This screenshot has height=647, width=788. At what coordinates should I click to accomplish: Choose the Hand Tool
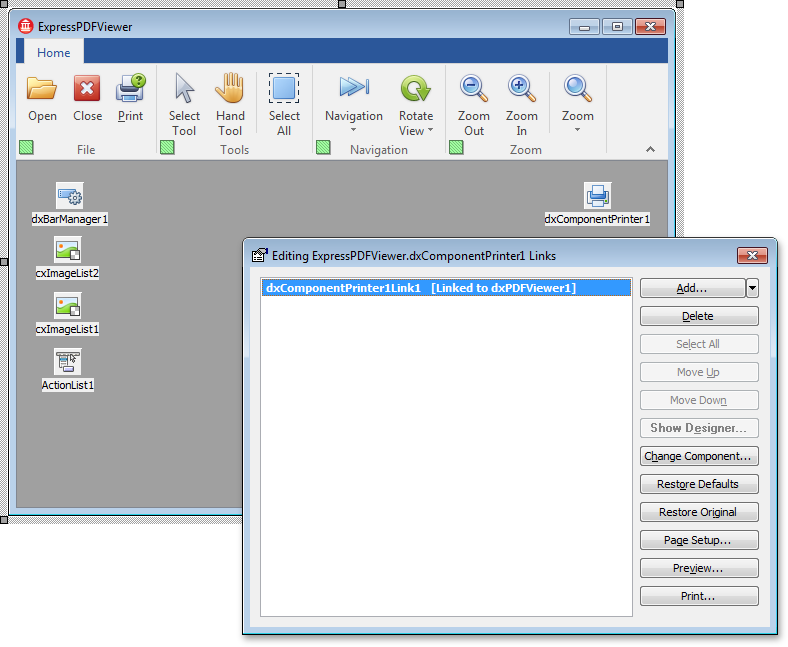coord(230,89)
